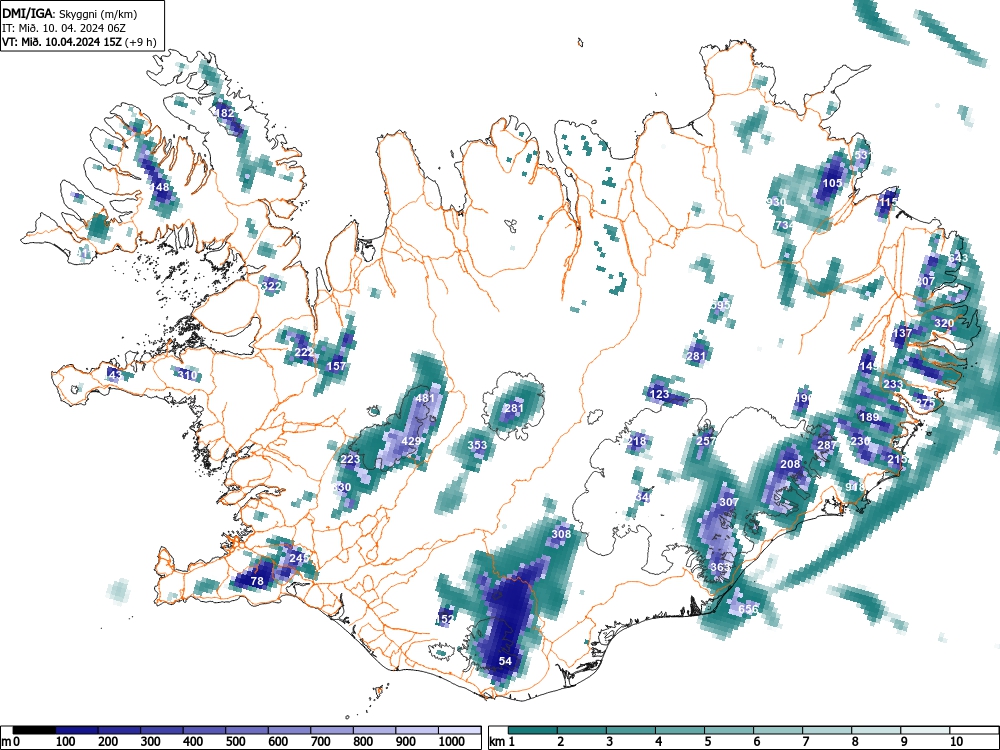
Task: Click the km 10 label on the kilometer legend
Action: [956, 742]
